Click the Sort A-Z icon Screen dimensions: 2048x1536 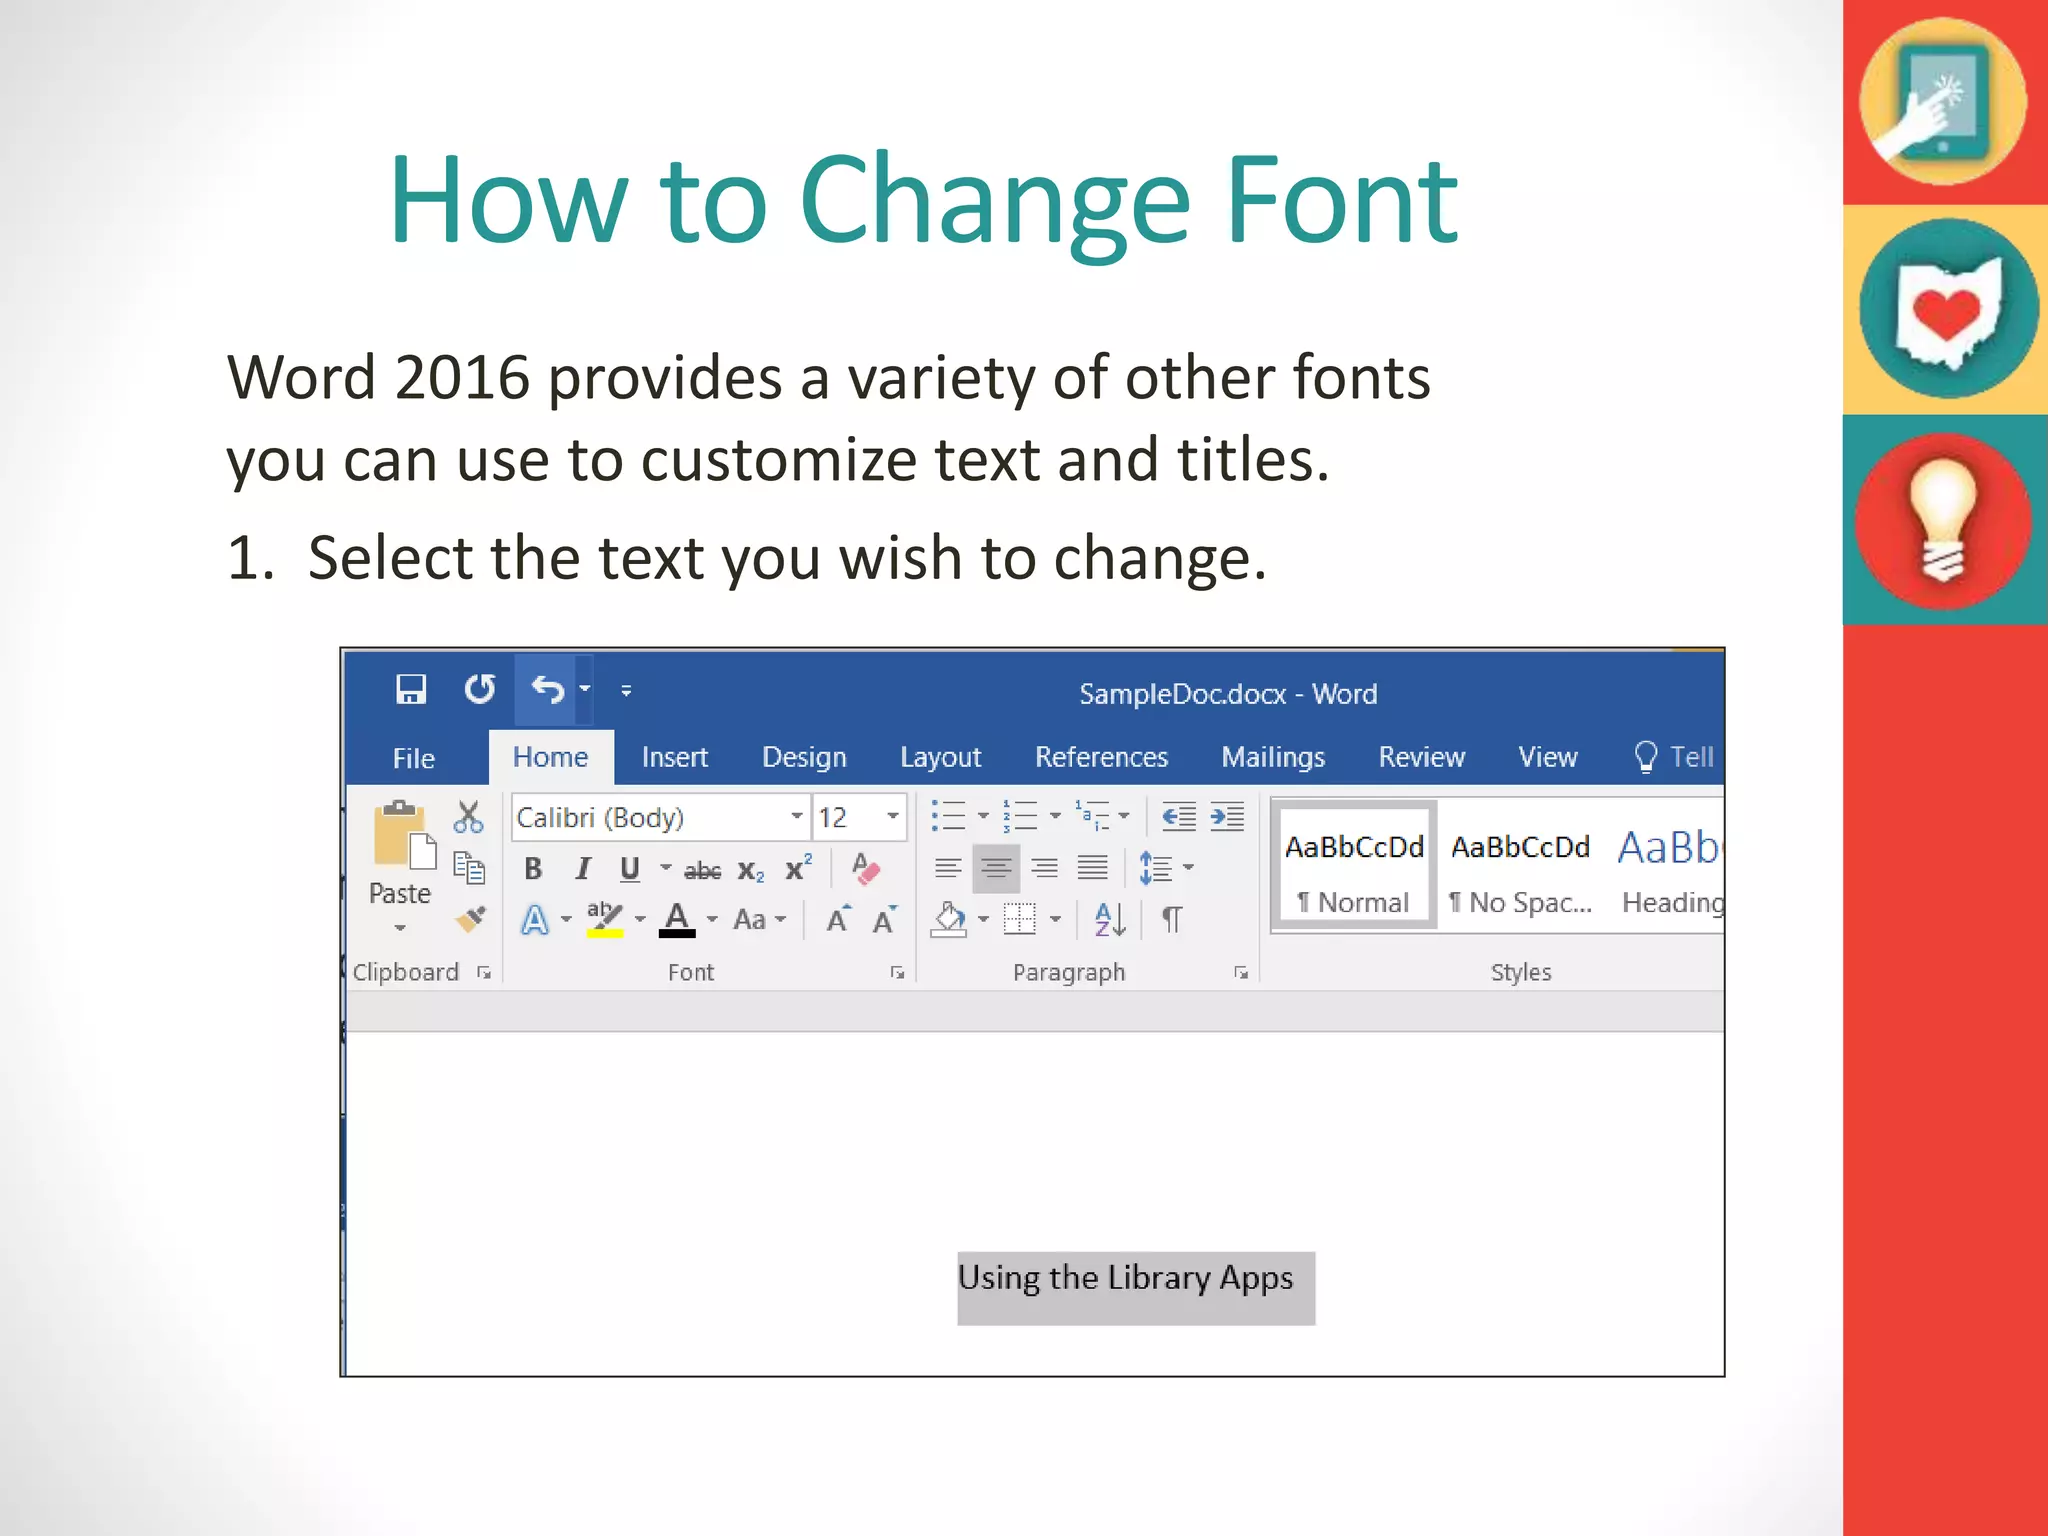(x=1110, y=919)
